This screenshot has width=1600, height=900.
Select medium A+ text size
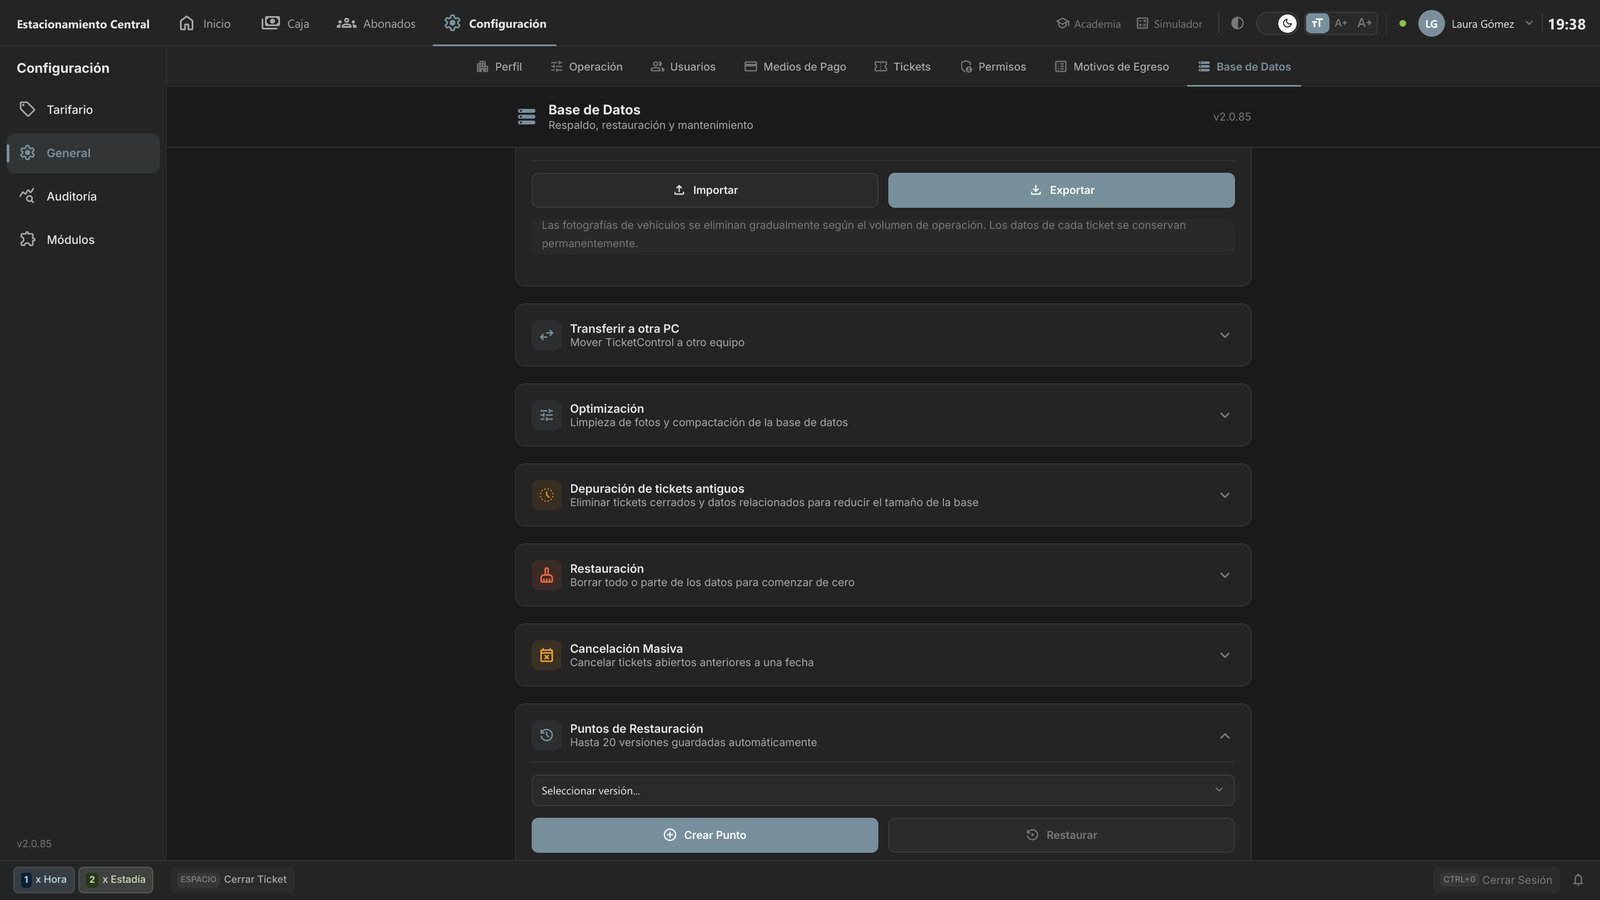[1341, 23]
